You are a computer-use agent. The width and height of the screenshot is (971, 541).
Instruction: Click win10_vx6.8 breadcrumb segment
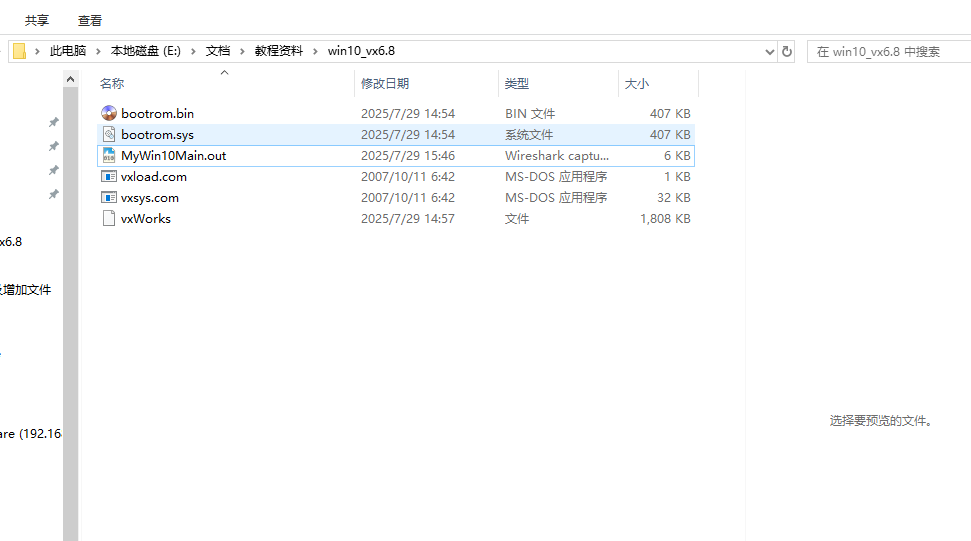[x=361, y=51]
